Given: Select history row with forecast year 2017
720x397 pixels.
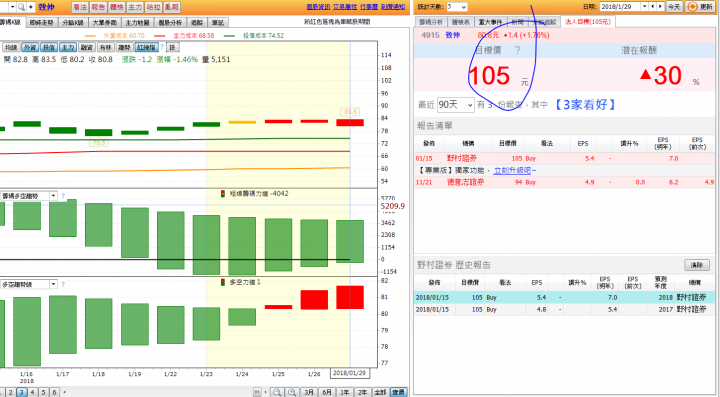Looking at the screenshot, I should [x=565, y=309].
